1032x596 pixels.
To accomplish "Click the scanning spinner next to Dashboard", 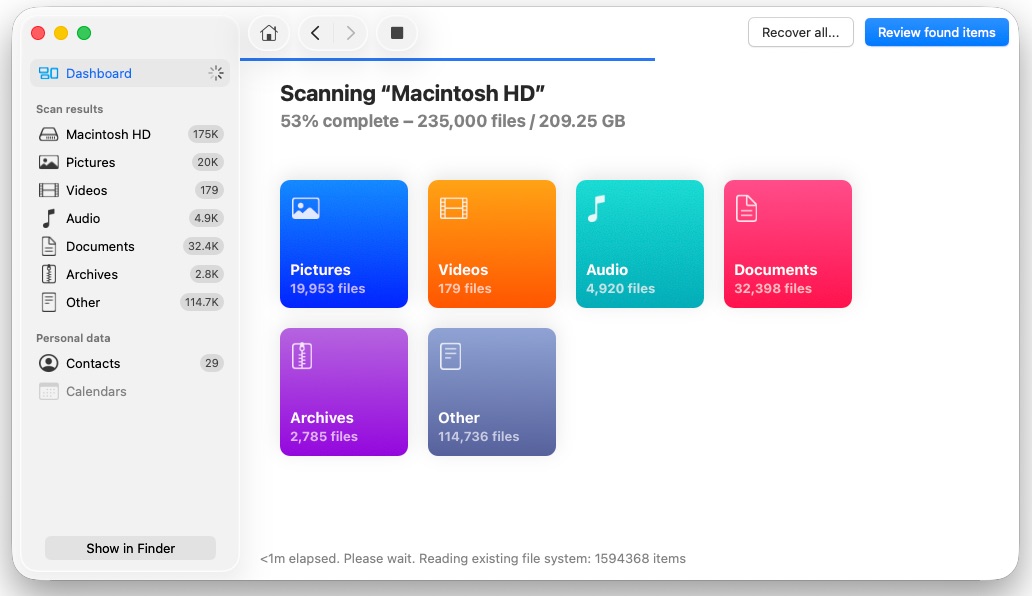I will [x=216, y=73].
